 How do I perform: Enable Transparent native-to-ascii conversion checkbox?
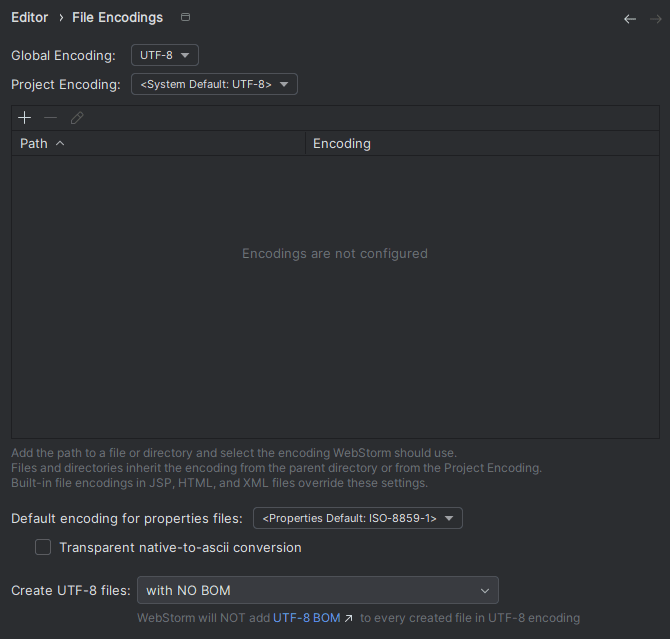click(43, 547)
